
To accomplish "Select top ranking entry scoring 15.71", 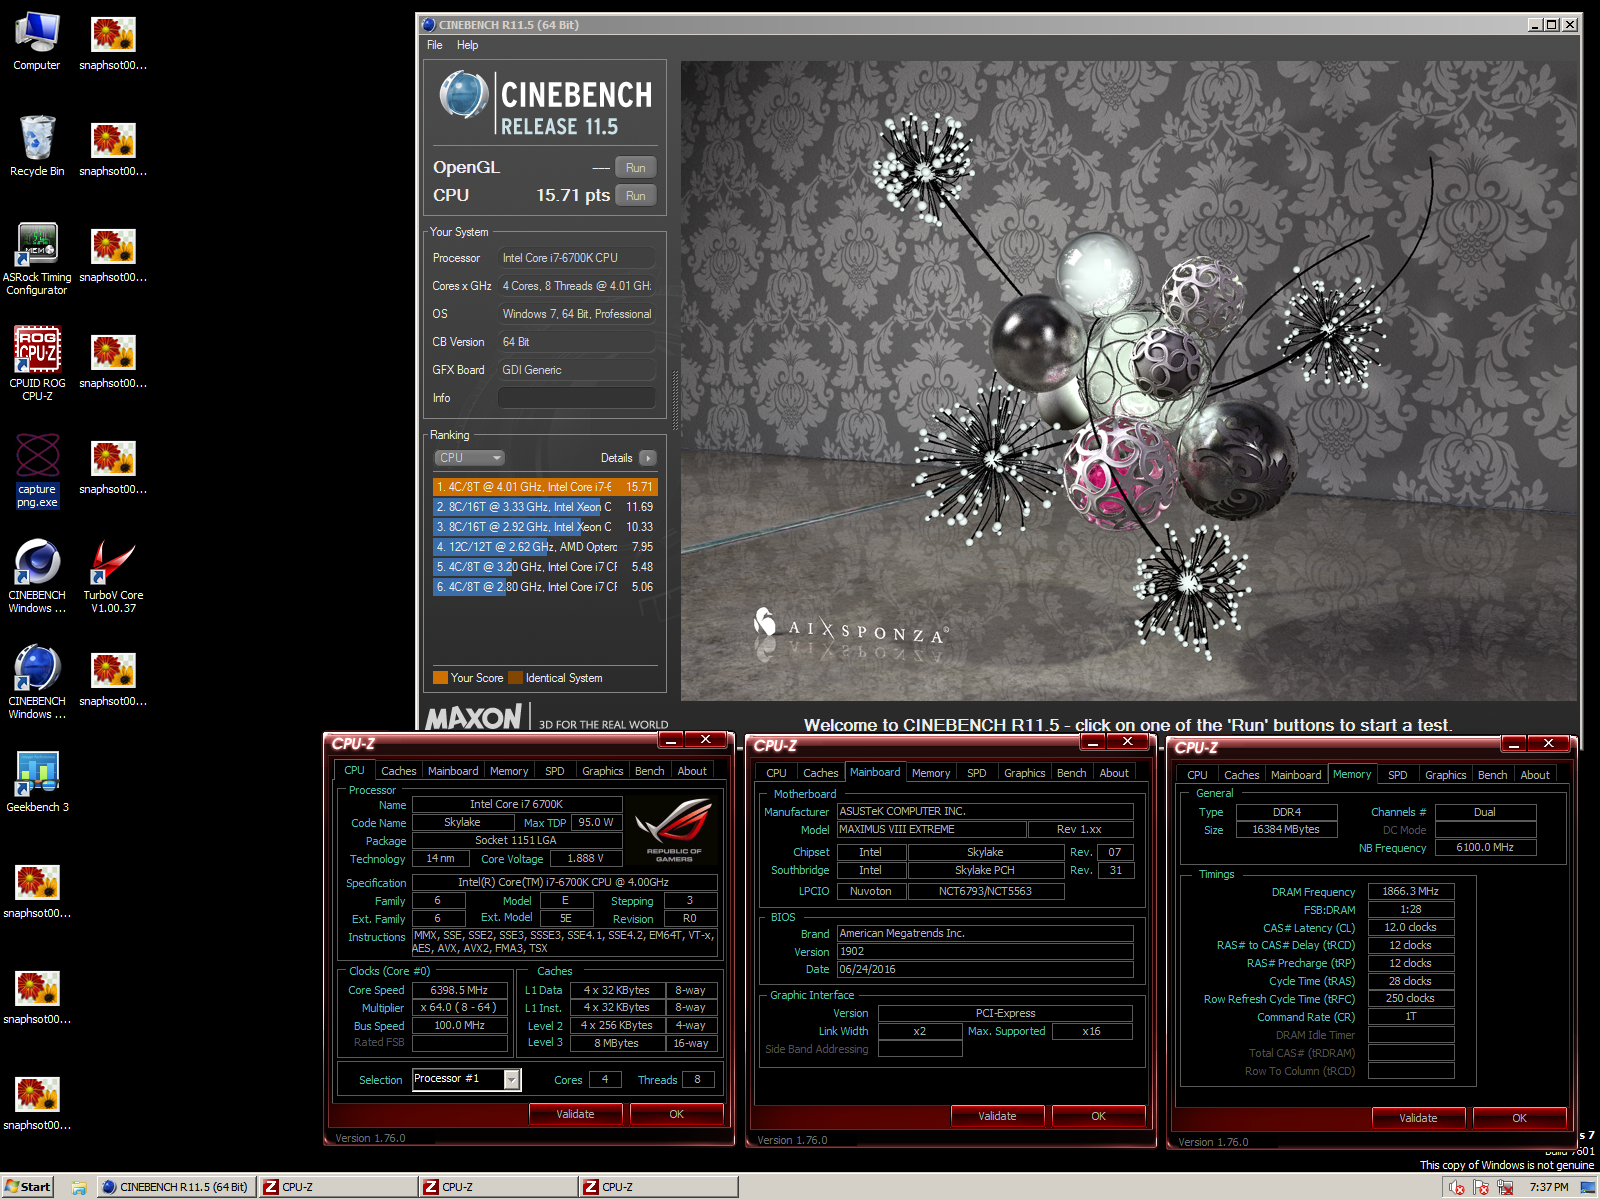I will [545, 487].
